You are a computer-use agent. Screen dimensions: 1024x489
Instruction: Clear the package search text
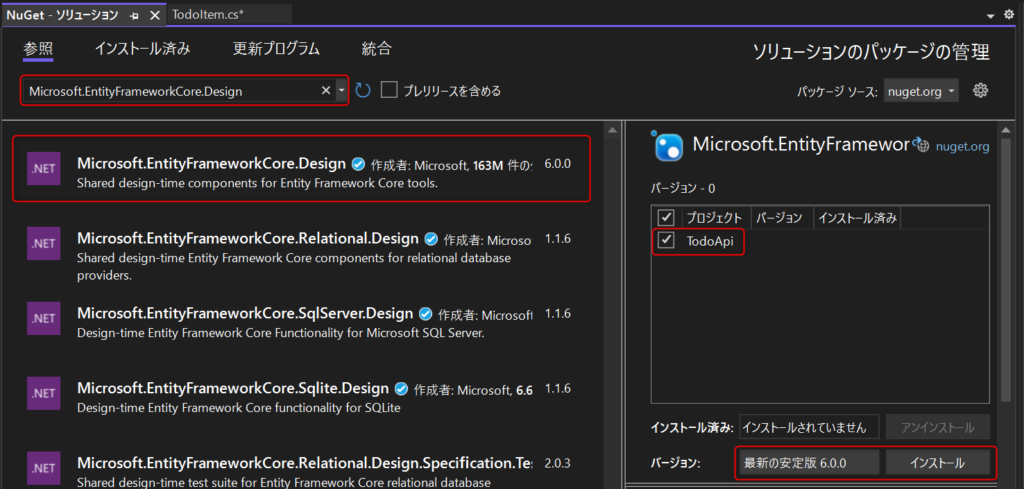click(326, 91)
